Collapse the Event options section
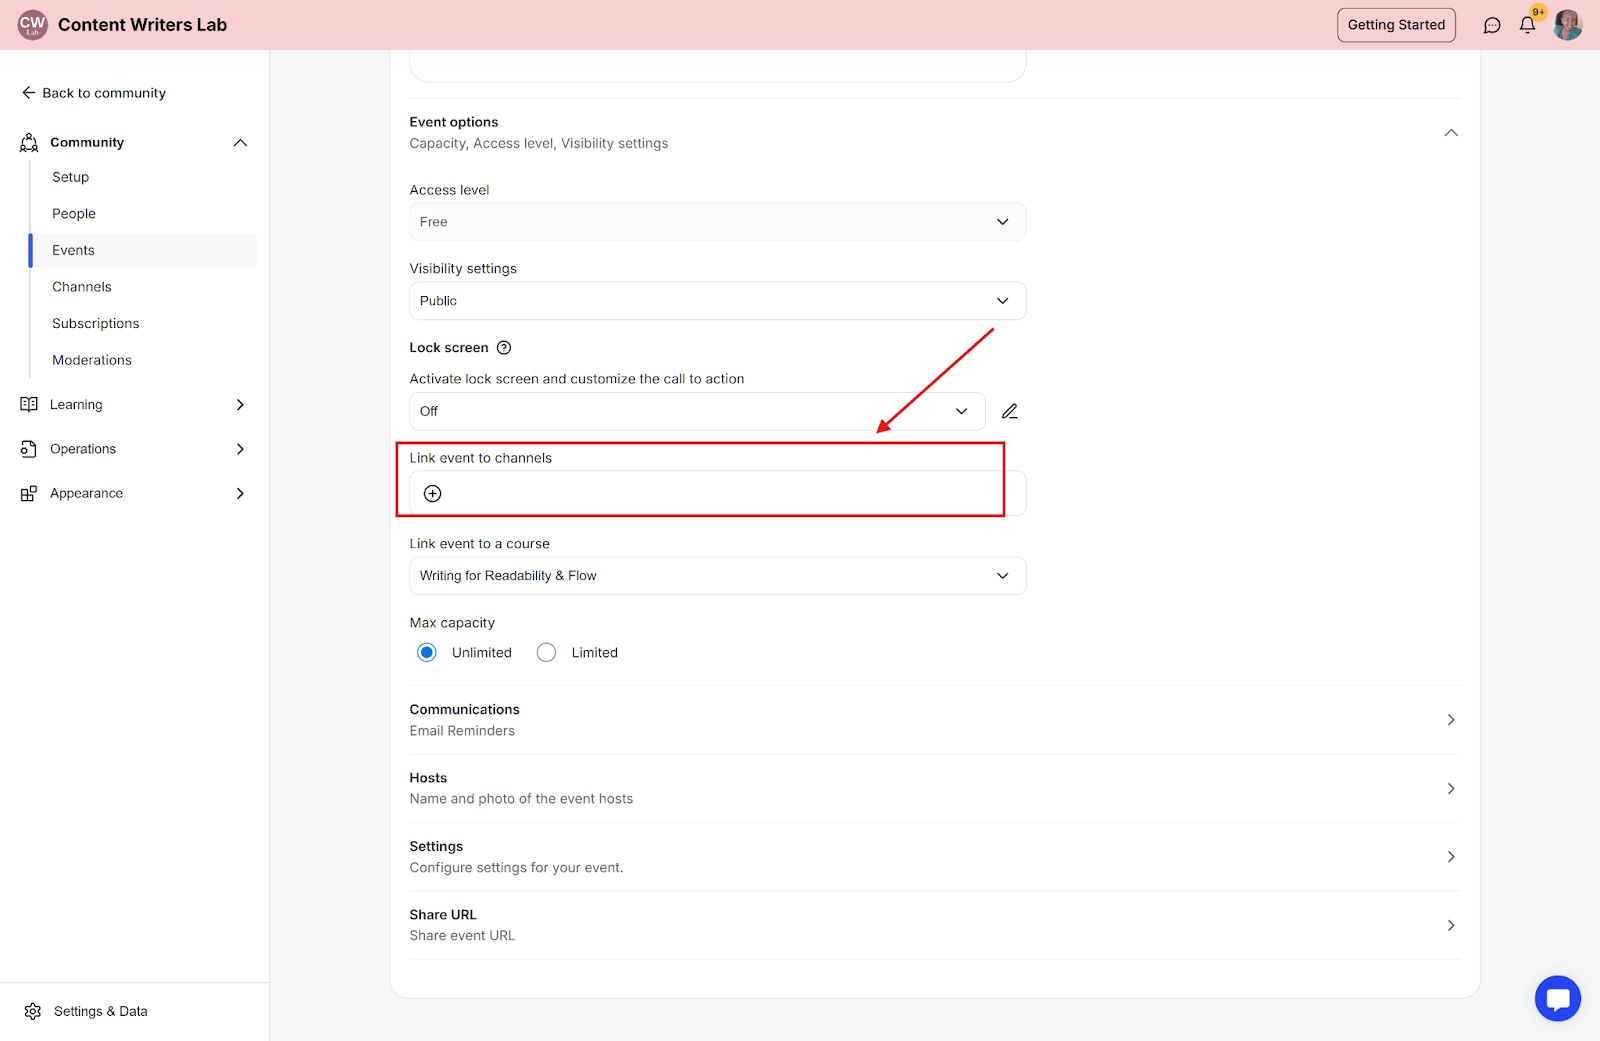The width and height of the screenshot is (1600, 1041). (1451, 133)
